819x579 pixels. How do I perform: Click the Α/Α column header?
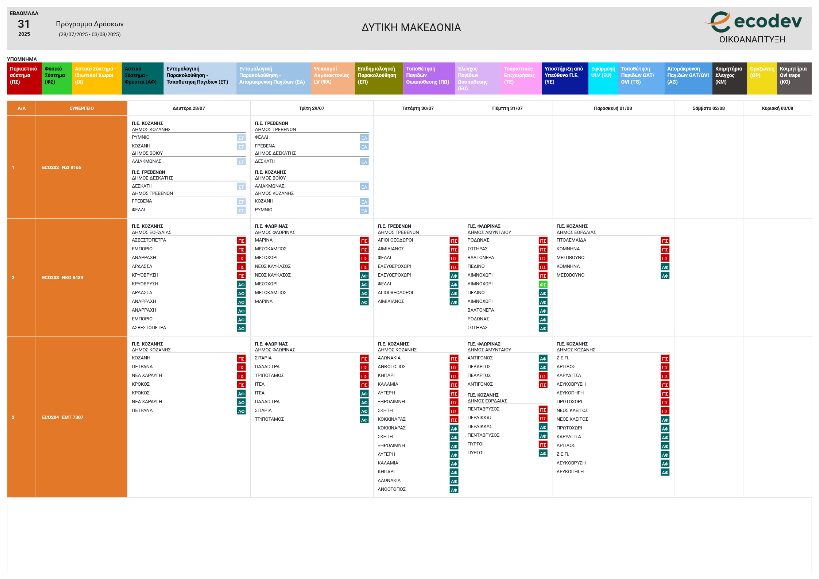pyautogui.click(x=21, y=109)
